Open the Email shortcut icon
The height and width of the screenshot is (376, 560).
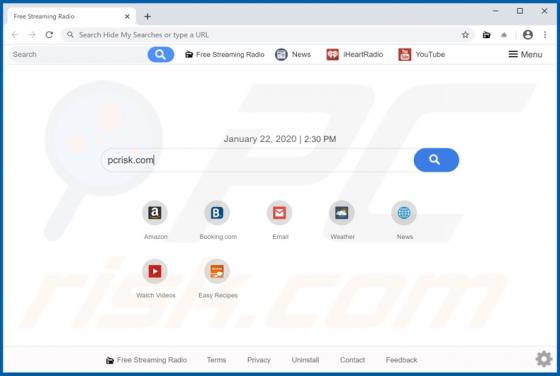pyautogui.click(x=279, y=213)
